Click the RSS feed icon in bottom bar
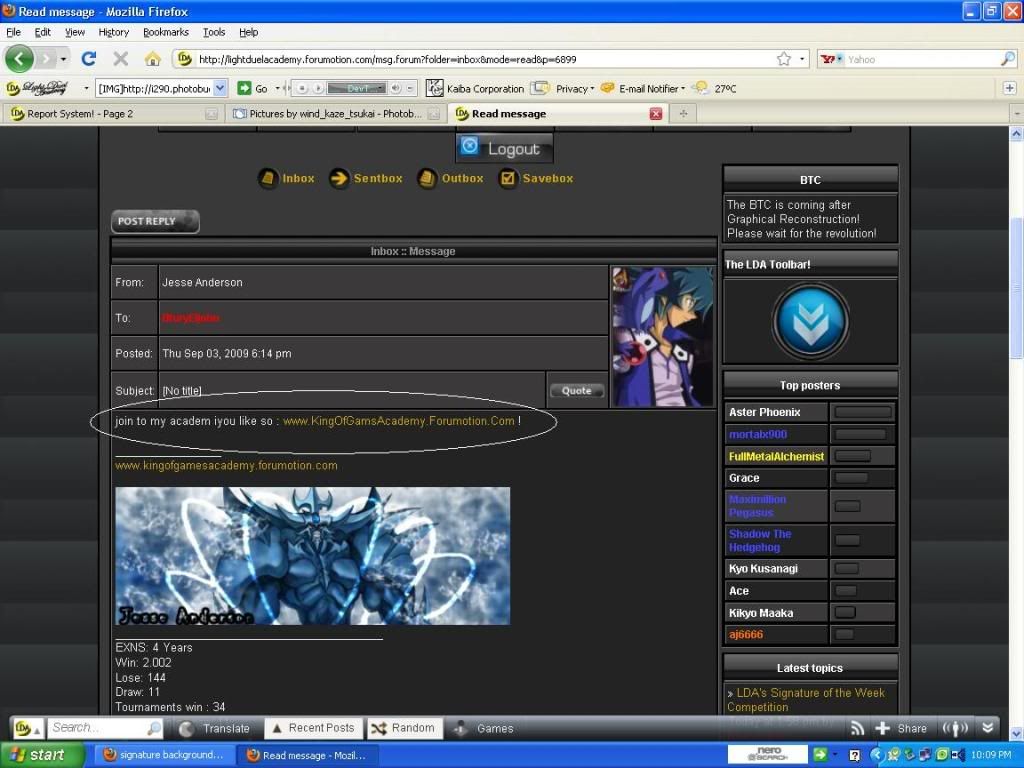The width and height of the screenshot is (1024, 768). coord(857,728)
